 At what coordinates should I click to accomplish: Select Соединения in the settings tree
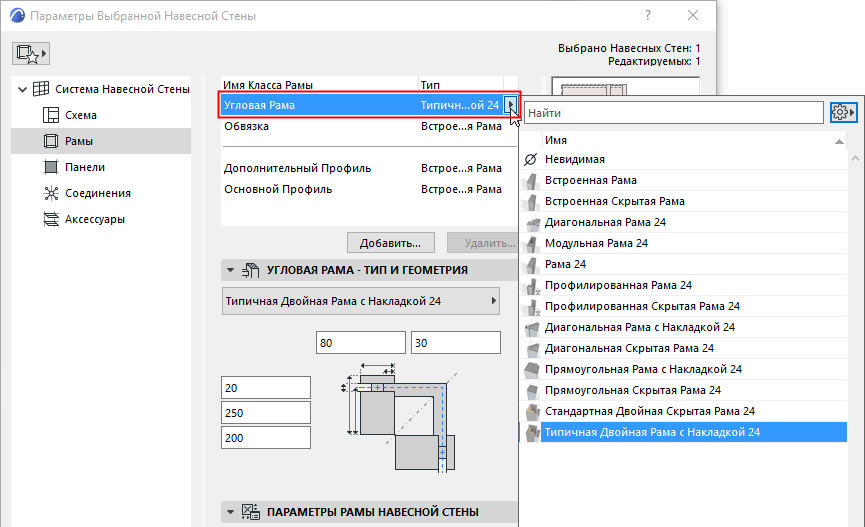pos(98,193)
